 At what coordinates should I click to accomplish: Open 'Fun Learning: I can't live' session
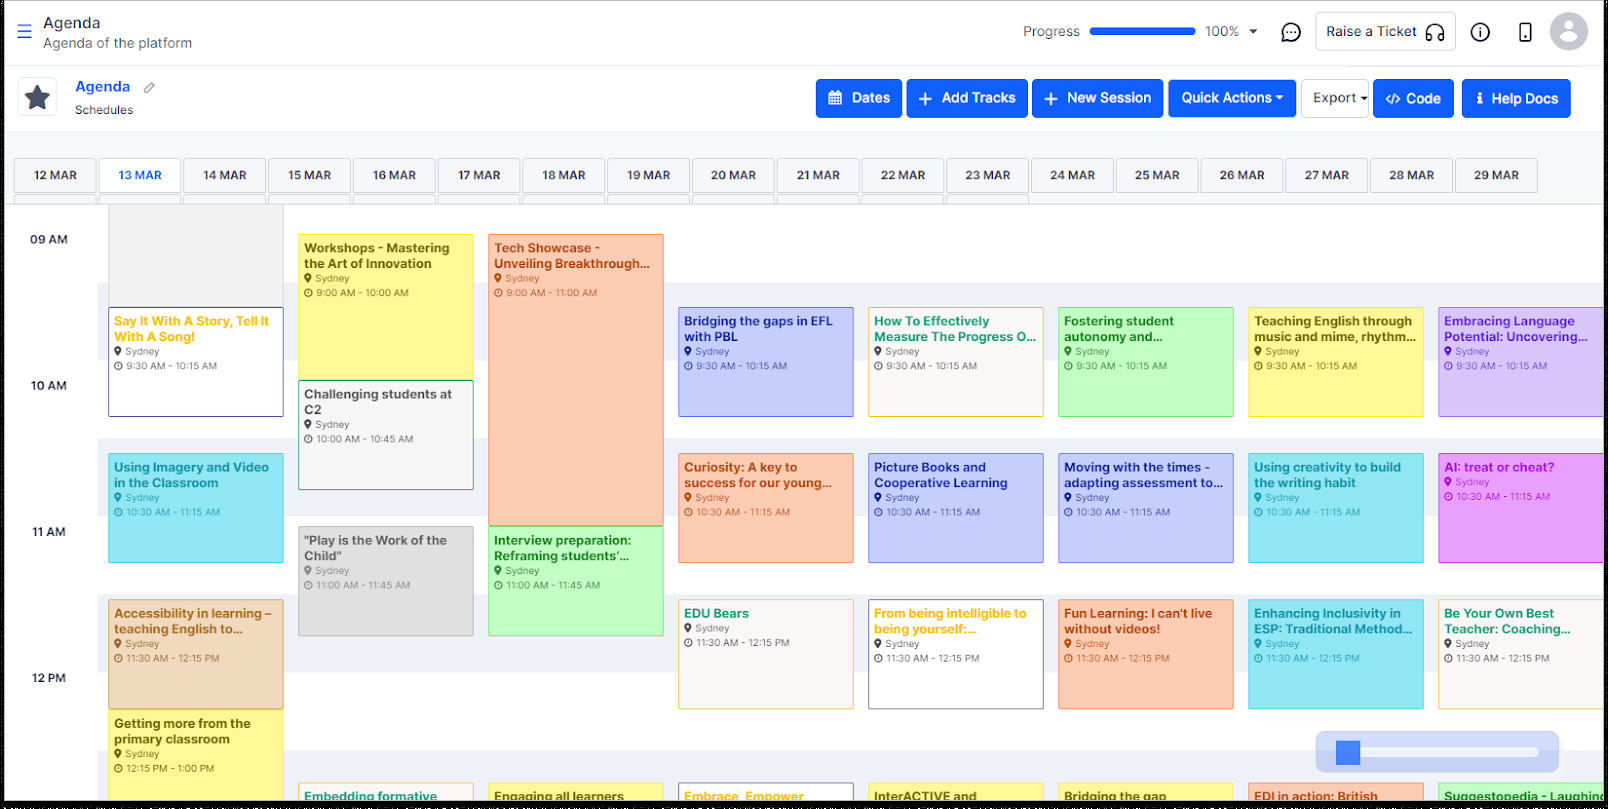[1146, 654]
